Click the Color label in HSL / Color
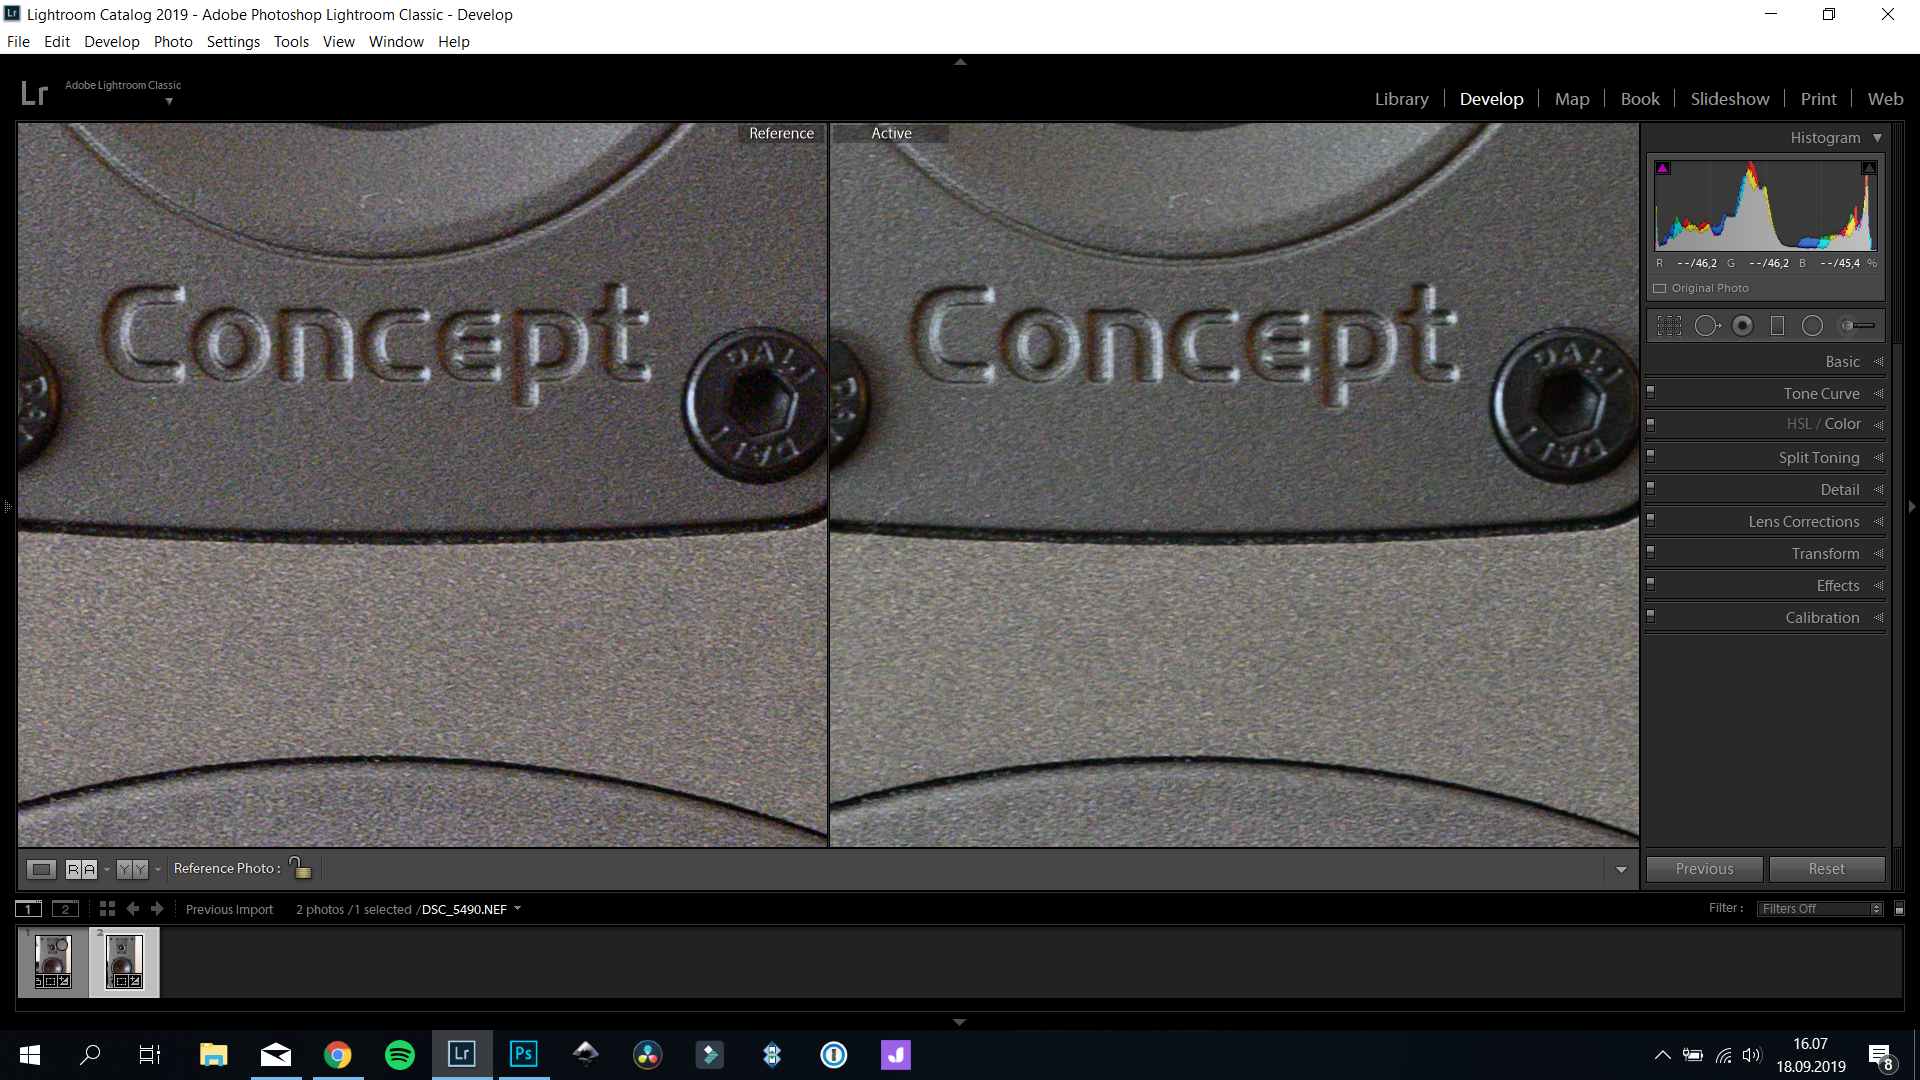 pos(1842,424)
